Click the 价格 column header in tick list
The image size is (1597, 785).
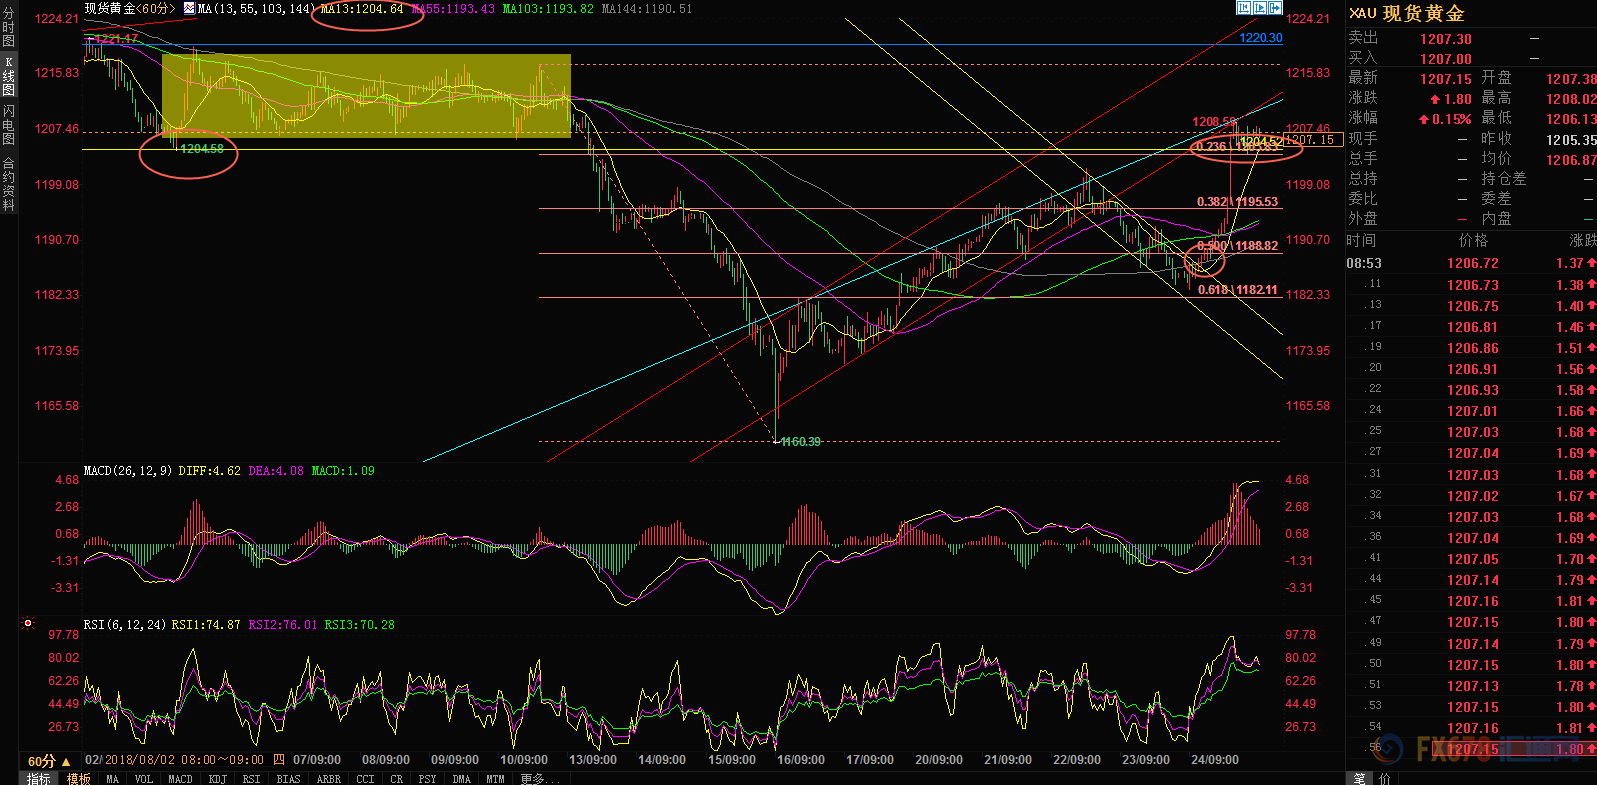click(1473, 240)
